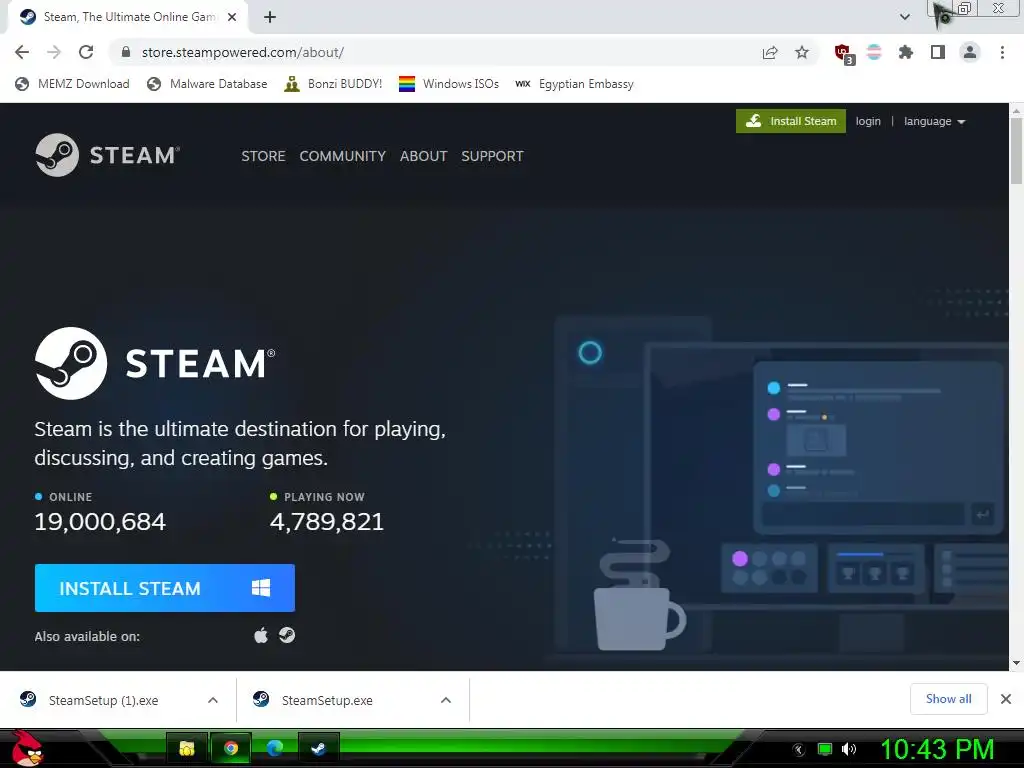Expand options for SteamSetup (1).exe
Viewport: 1024px width, 768px height.
pyautogui.click(x=213, y=700)
